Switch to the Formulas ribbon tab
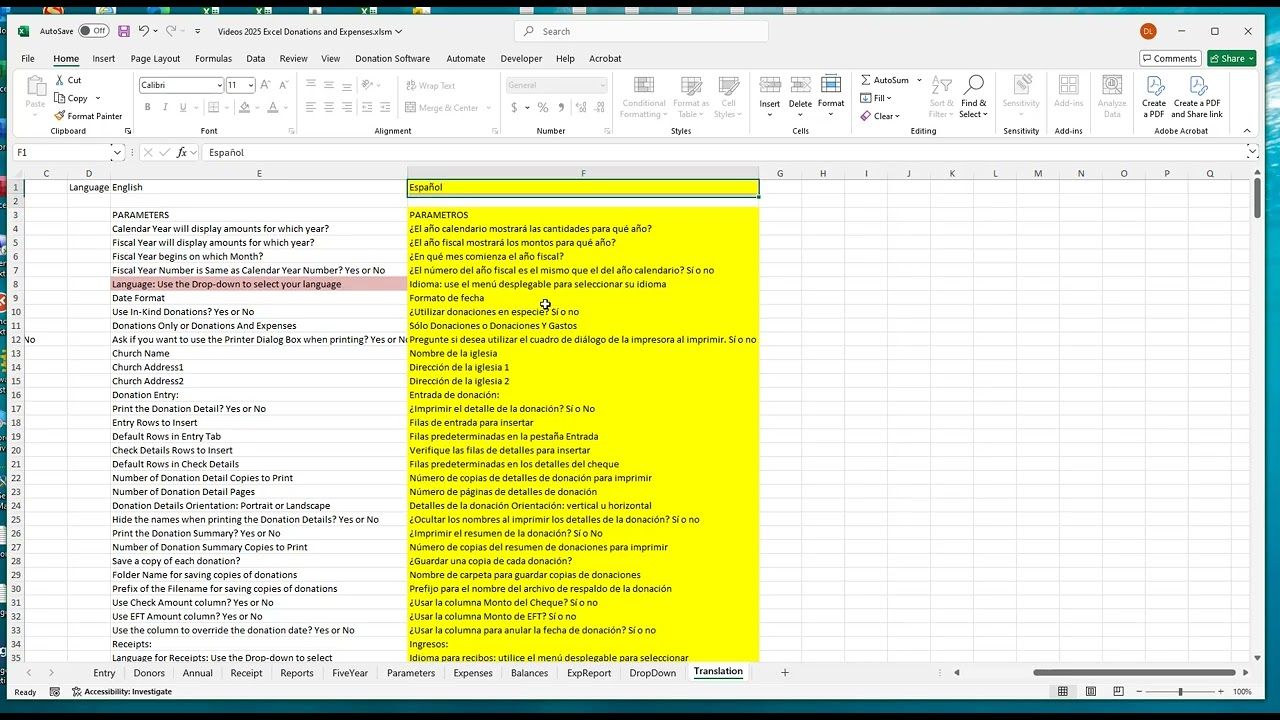 click(x=213, y=59)
